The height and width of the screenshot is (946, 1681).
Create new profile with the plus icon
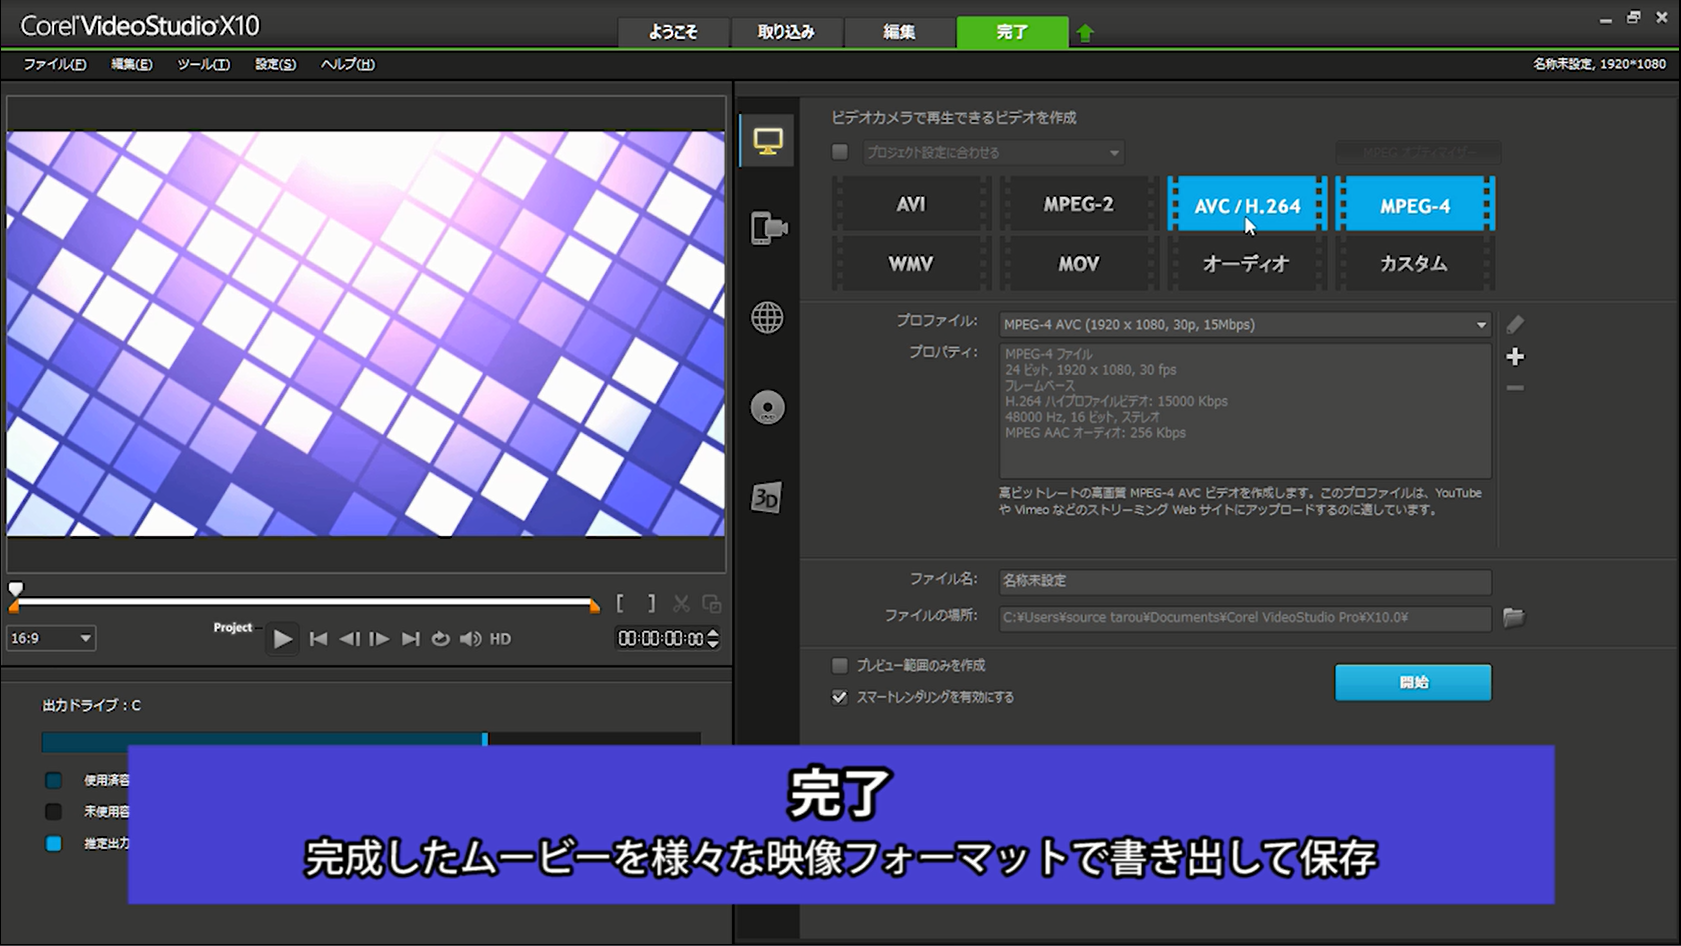tap(1516, 356)
